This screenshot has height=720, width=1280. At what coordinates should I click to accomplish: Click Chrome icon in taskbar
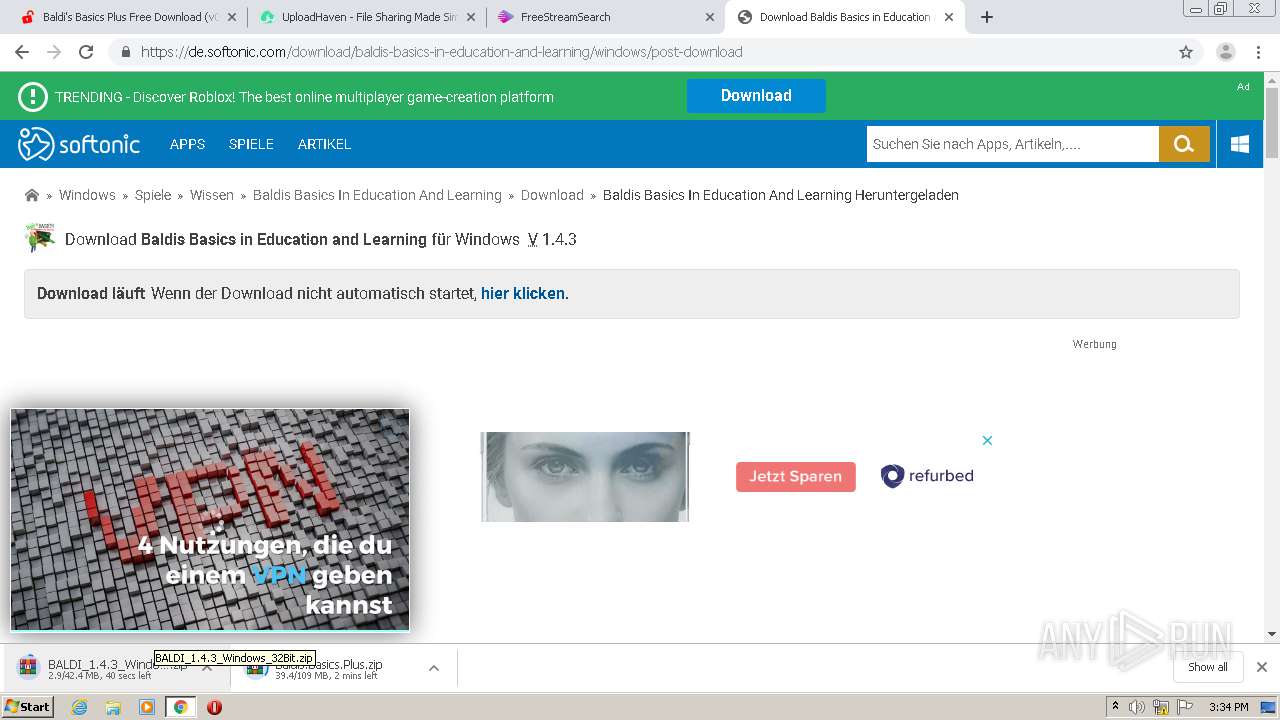[180, 707]
